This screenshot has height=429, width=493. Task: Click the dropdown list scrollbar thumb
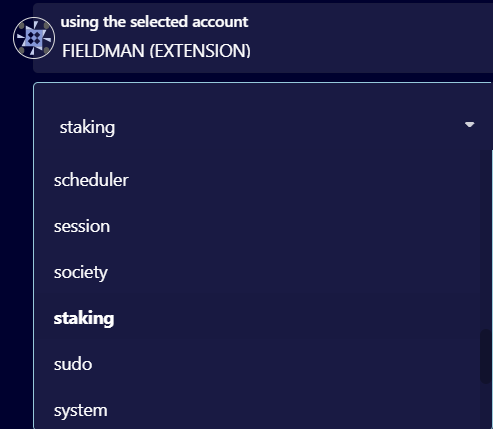point(485,356)
